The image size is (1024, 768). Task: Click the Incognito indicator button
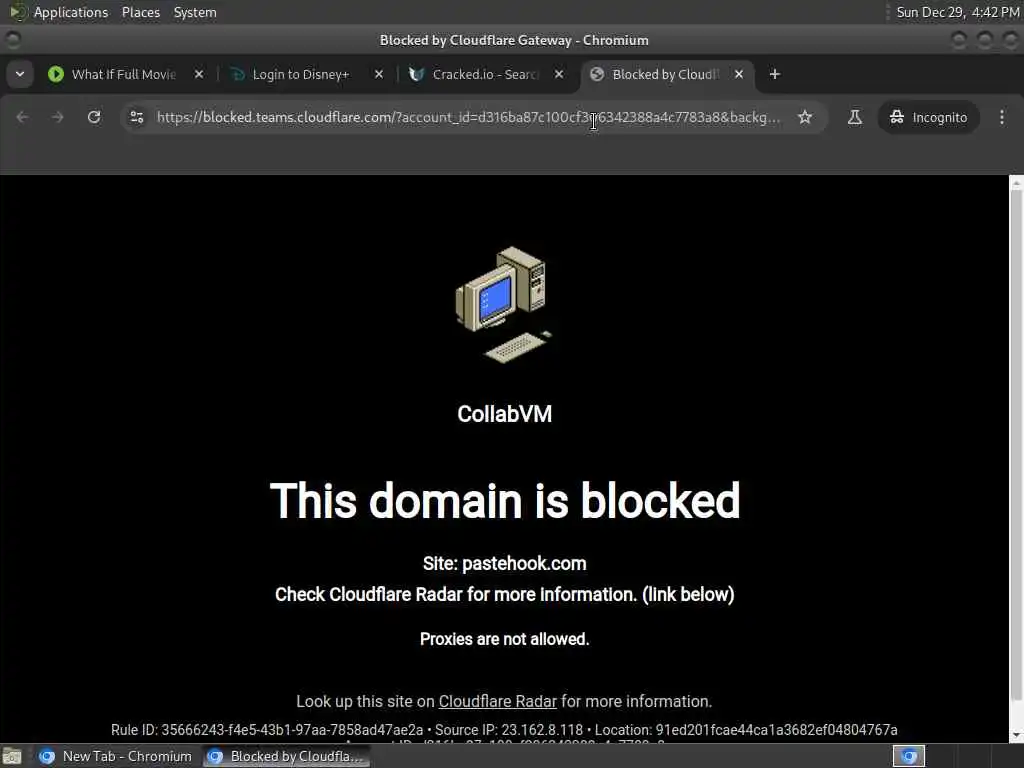click(x=928, y=117)
